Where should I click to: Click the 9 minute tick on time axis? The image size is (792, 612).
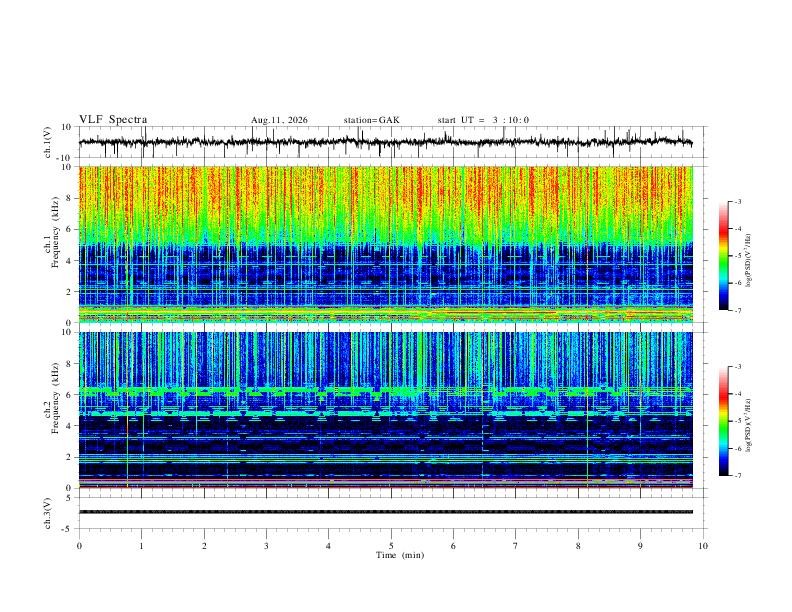640,546
